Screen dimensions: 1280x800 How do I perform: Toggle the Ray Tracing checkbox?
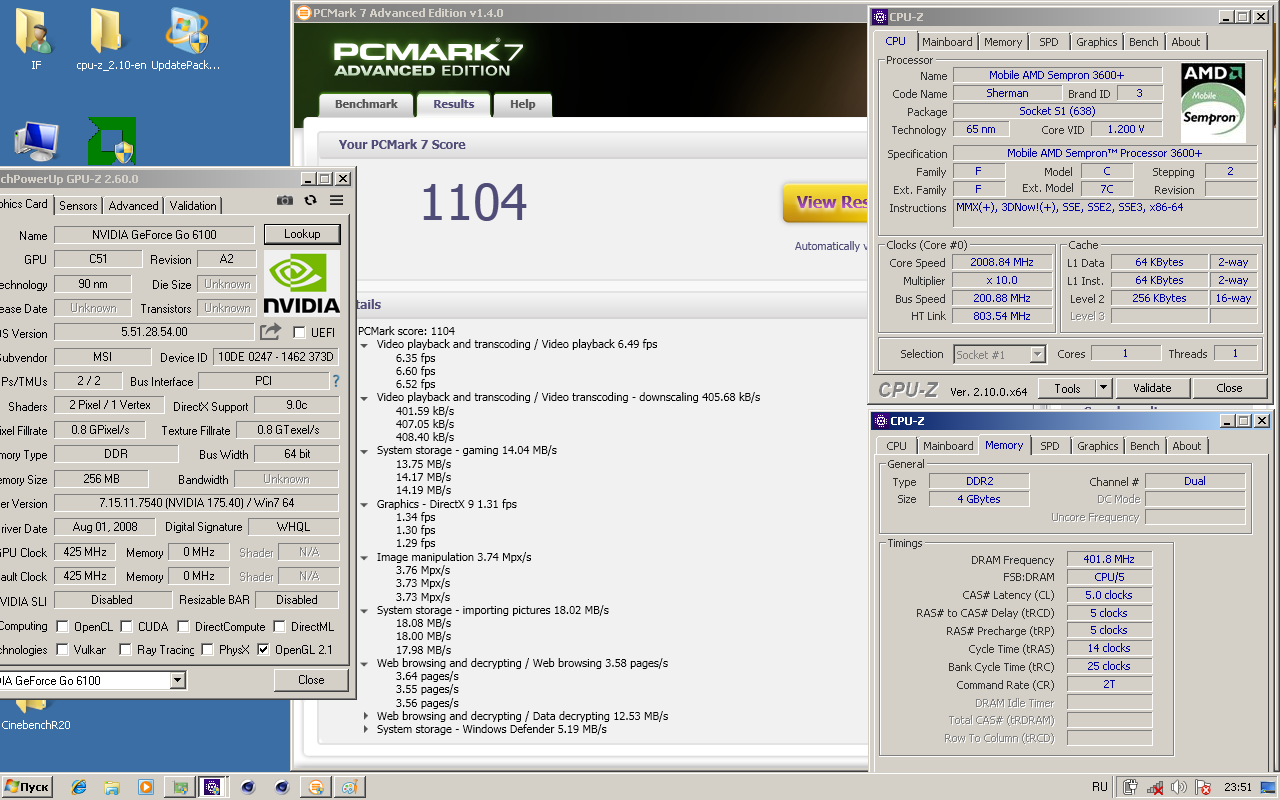coord(125,650)
